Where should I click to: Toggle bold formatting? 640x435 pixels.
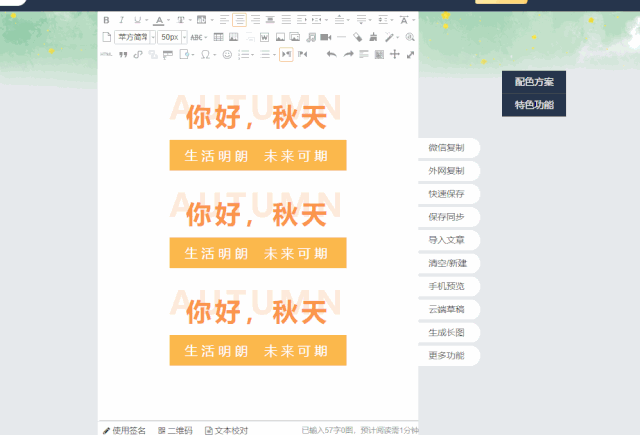[x=107, y=20]
